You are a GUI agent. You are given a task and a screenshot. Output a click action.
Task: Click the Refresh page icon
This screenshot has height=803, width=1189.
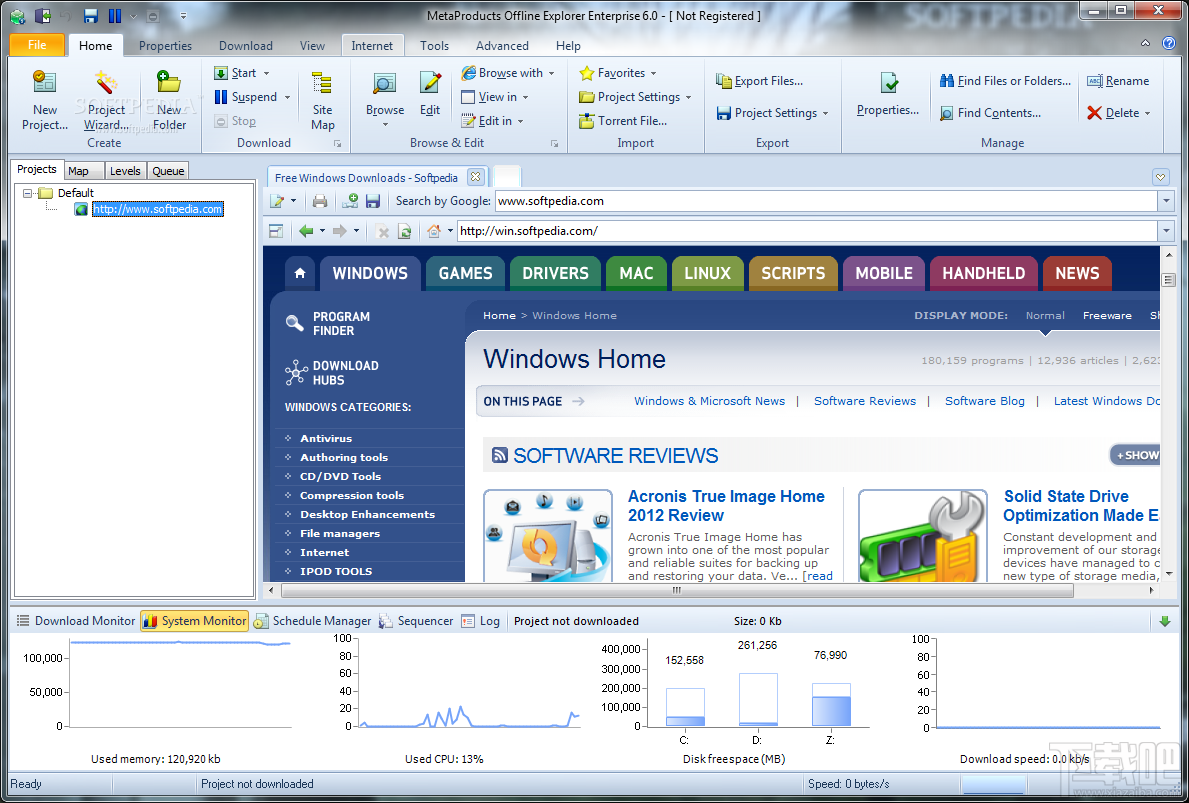[x=405, y=231]
